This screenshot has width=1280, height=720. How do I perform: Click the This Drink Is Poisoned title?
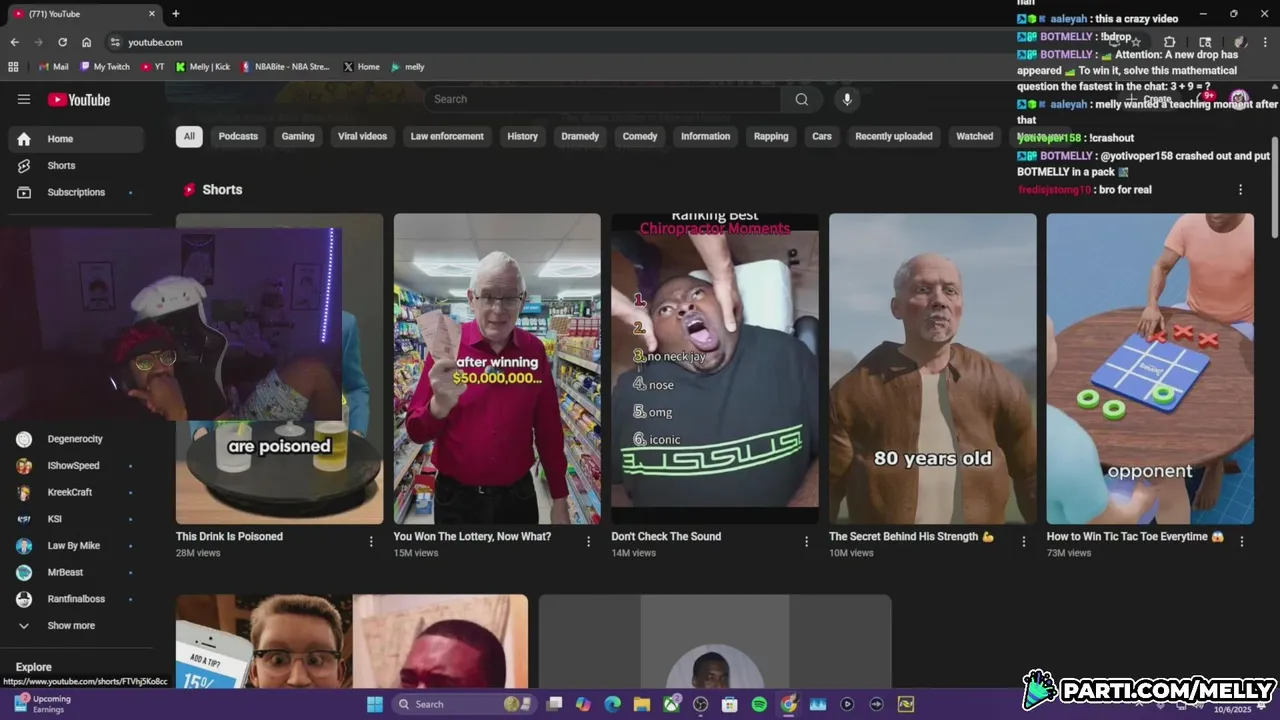pos(229,537)
